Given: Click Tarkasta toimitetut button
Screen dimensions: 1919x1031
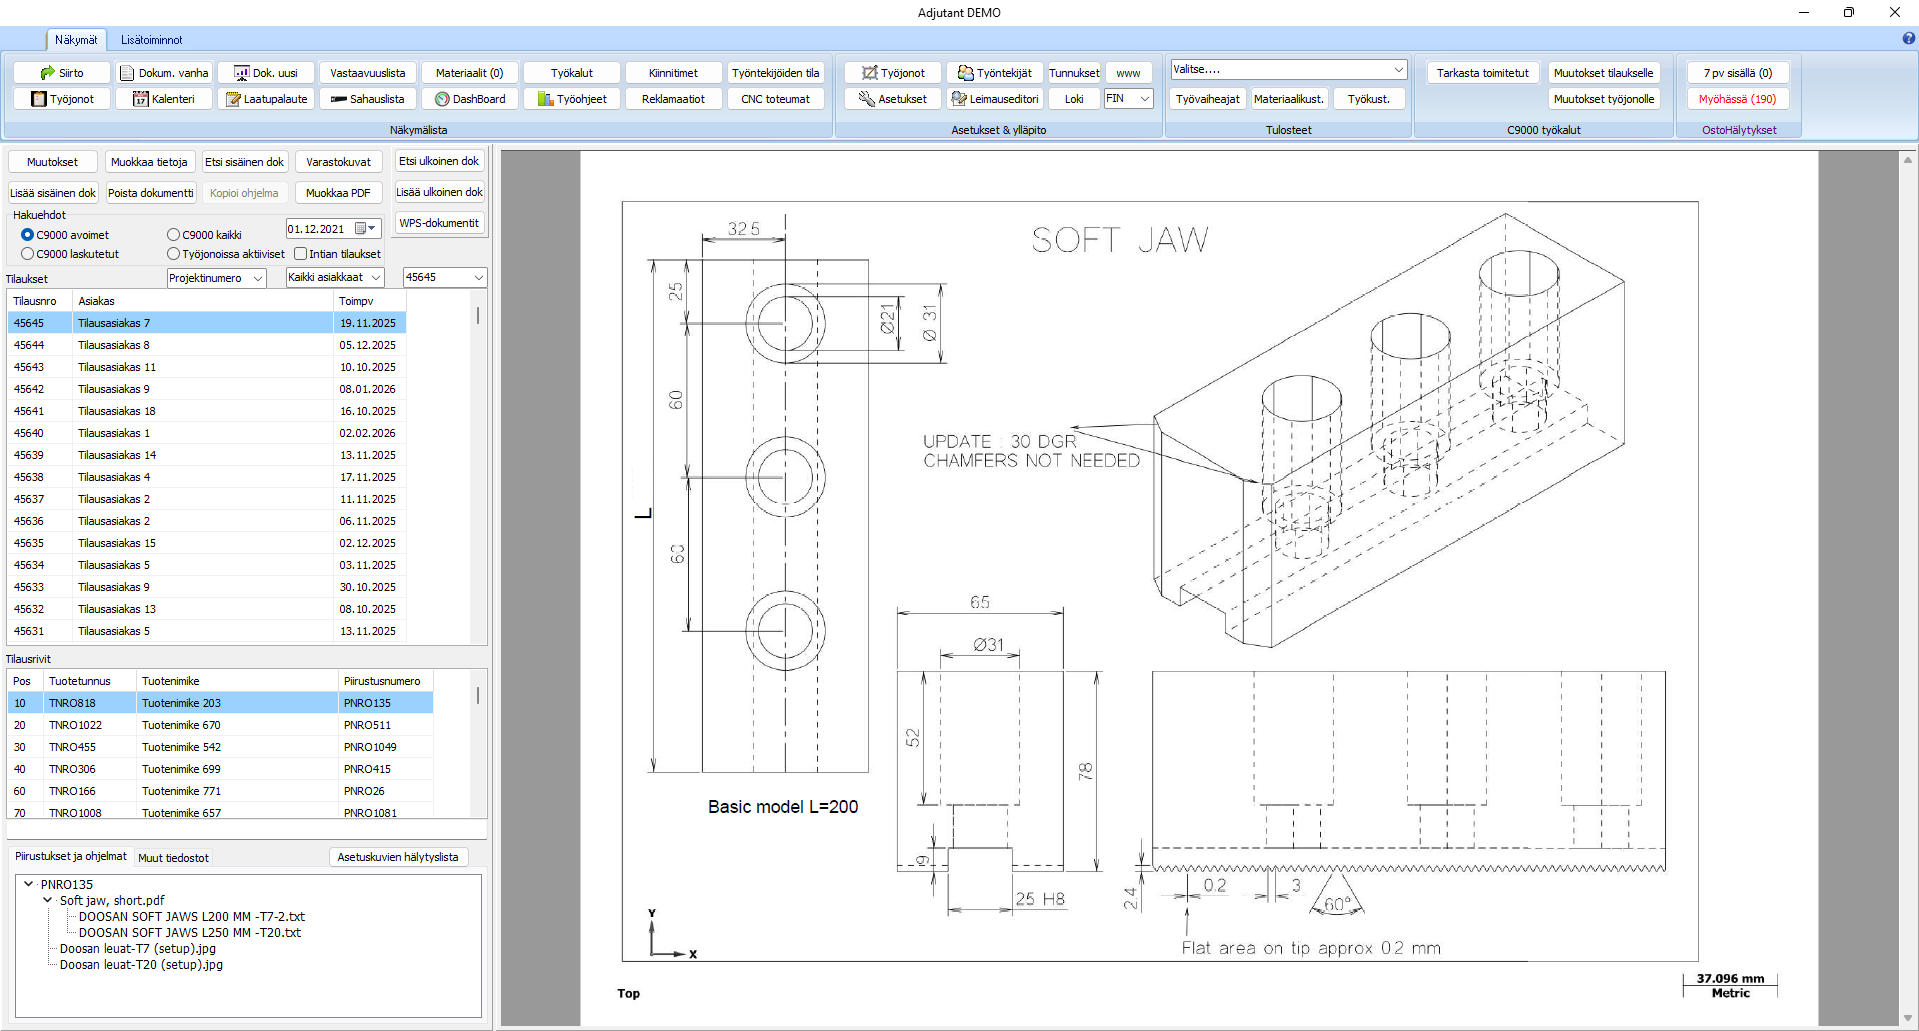Looking at the screenshot, I should [x=1483, y=73].
